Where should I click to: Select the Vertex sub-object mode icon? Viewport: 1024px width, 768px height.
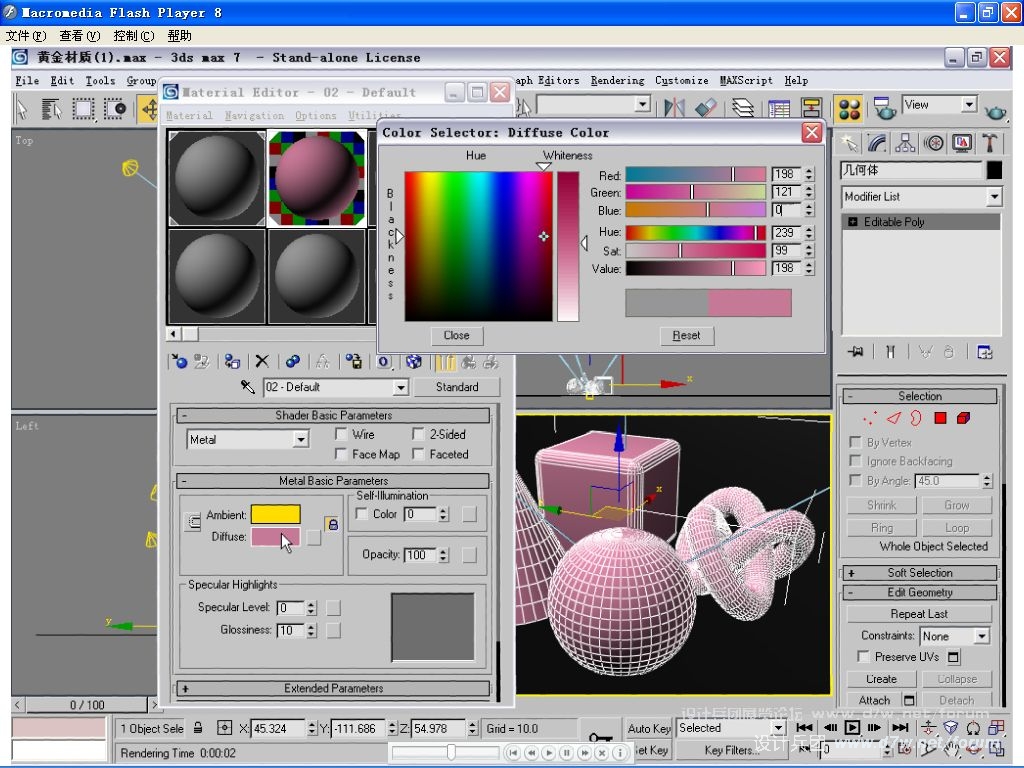[869, 418]
